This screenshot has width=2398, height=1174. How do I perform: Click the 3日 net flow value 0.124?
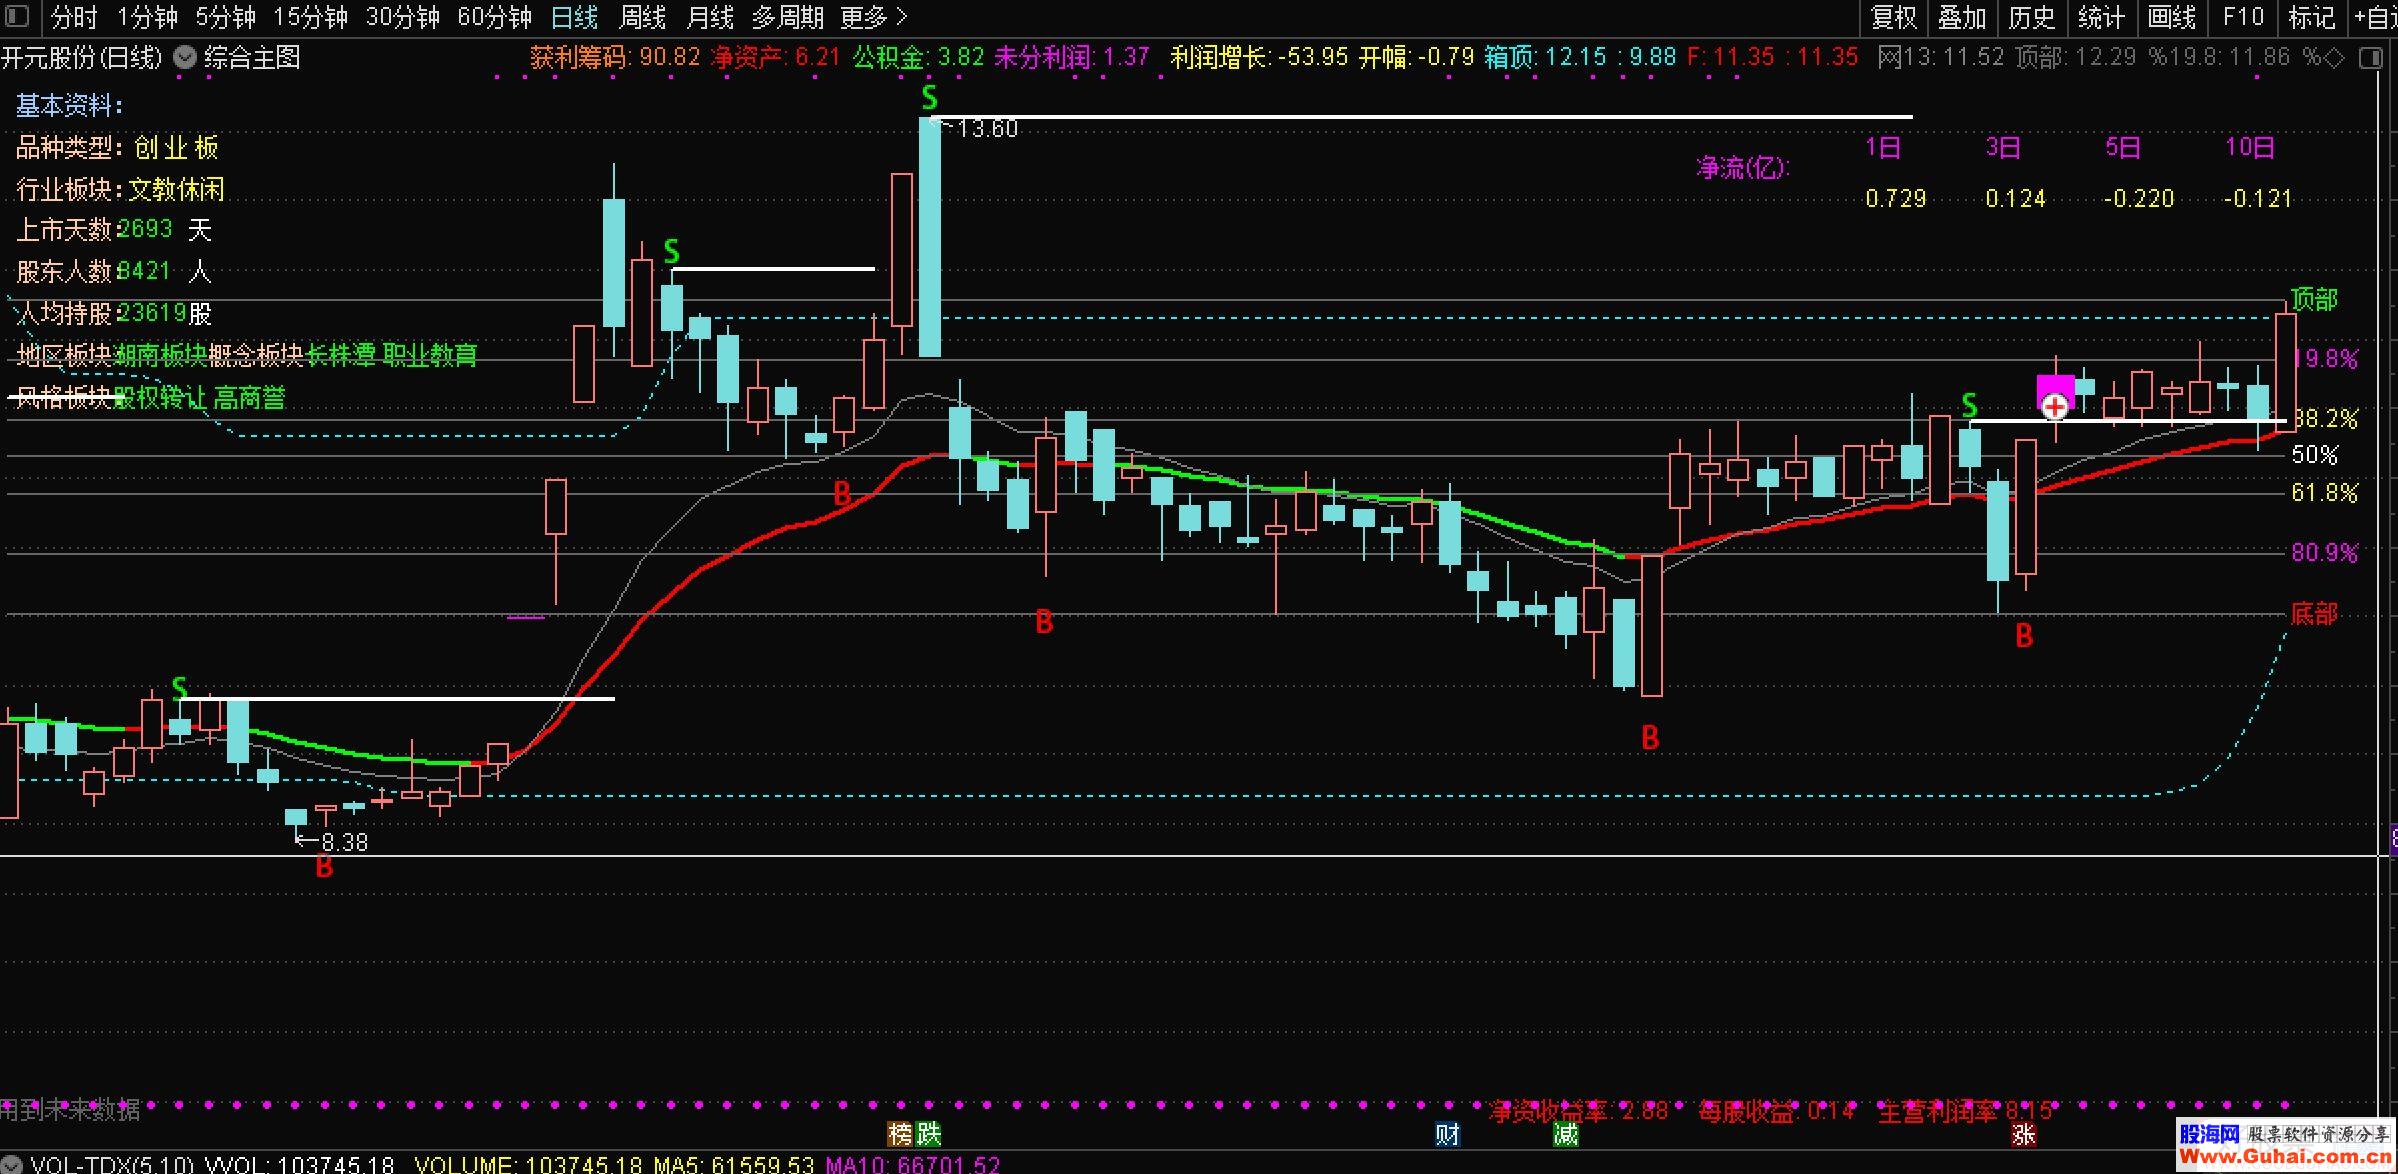(2015, 198)
